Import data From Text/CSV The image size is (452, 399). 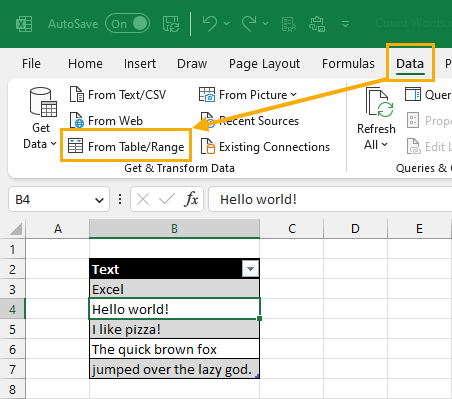click(x=118, y=95)
